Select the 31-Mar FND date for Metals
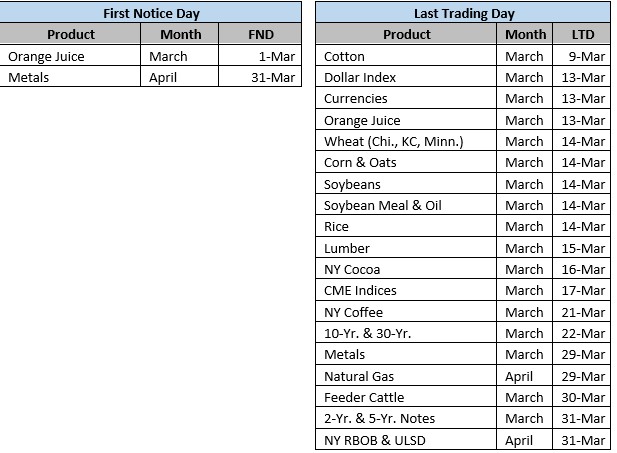This screenshot has height=453, width=617. [x=260, y=77]
